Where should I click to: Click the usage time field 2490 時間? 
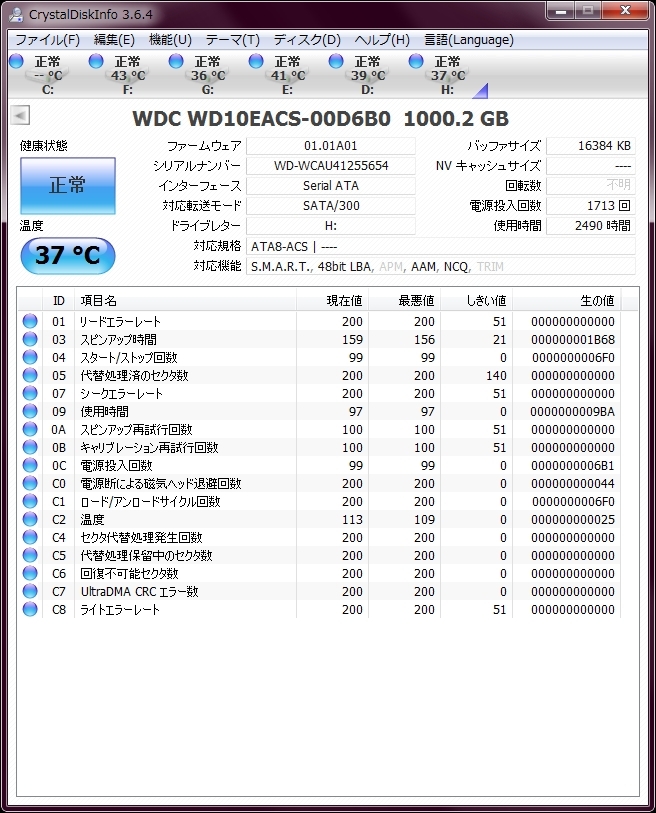pyautogui.click(x=591, y=226)
